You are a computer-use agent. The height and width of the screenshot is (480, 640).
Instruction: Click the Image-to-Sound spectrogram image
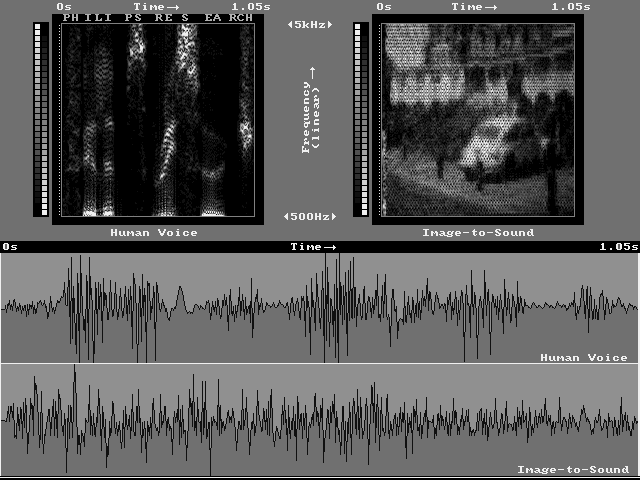click(x=478, y=120)
